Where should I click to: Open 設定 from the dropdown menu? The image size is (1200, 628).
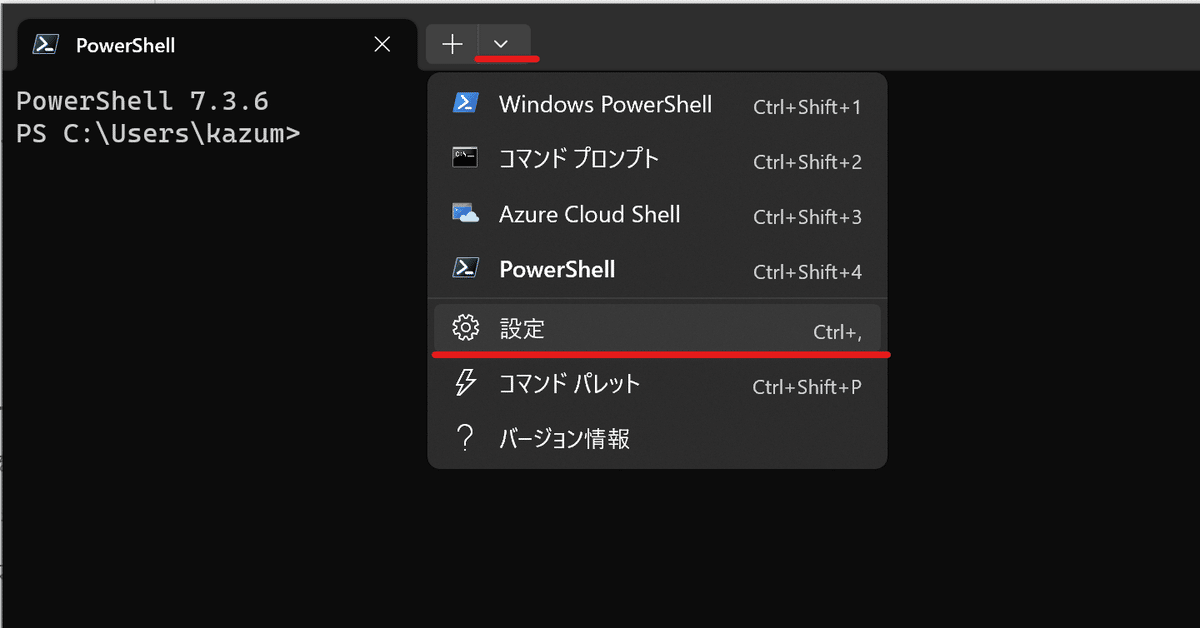[657, 329]
